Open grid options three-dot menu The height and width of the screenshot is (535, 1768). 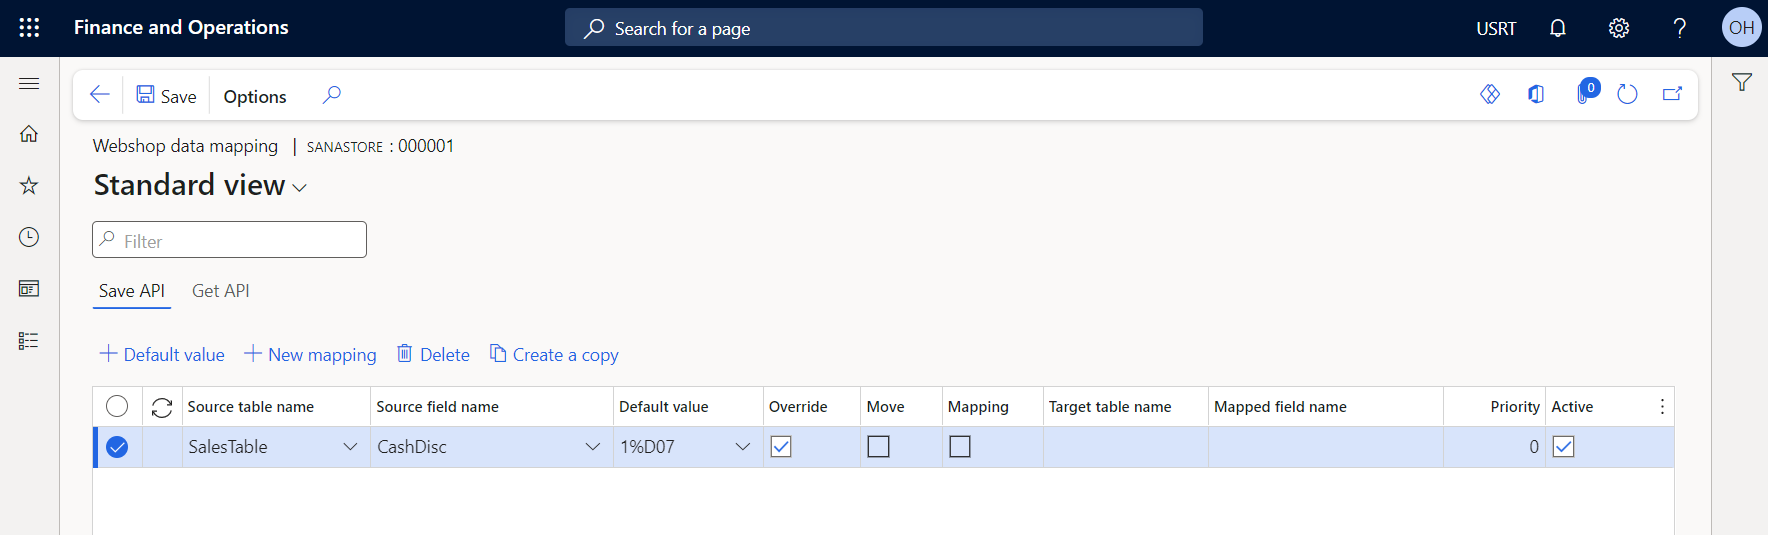click(x=1662, y=406)
